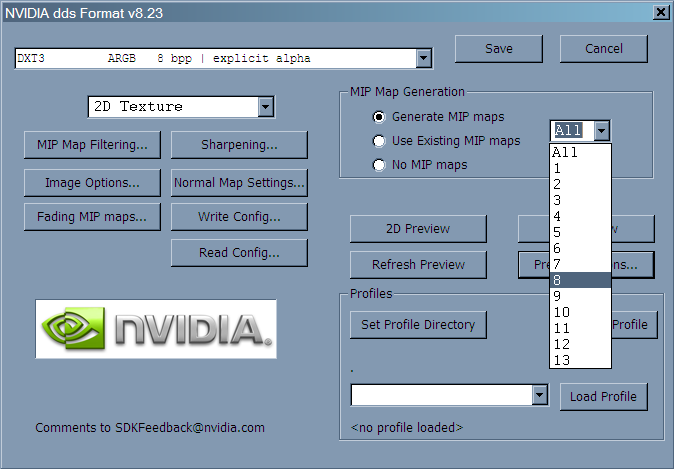Open the DXT3 compression format dropdown
This screenshot has height=469, width=674.
tap(423, 58)
